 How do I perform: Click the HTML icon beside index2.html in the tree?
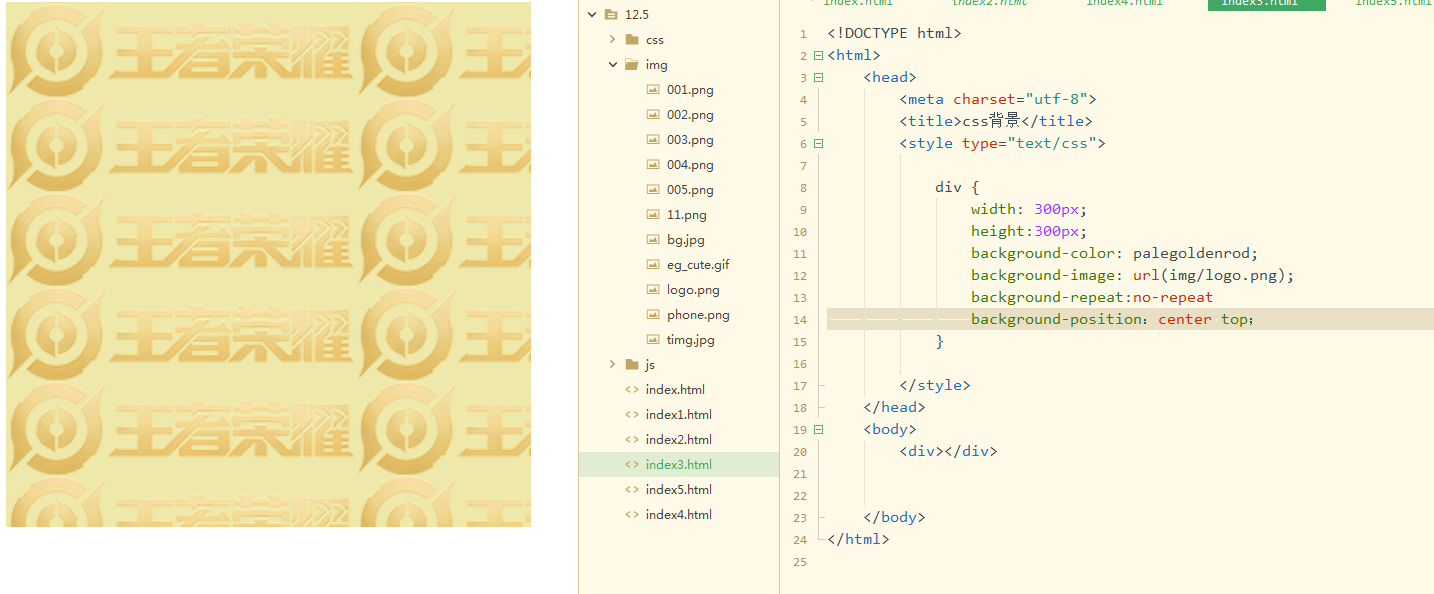tap(631, 440)
